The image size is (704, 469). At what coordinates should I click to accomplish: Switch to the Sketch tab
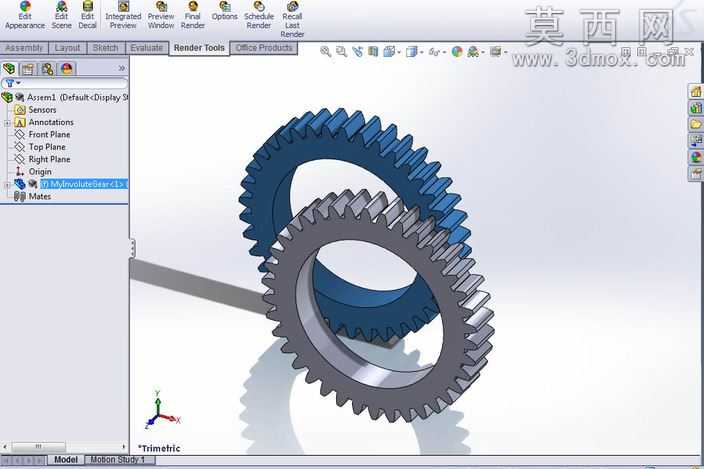pos(105,48)
